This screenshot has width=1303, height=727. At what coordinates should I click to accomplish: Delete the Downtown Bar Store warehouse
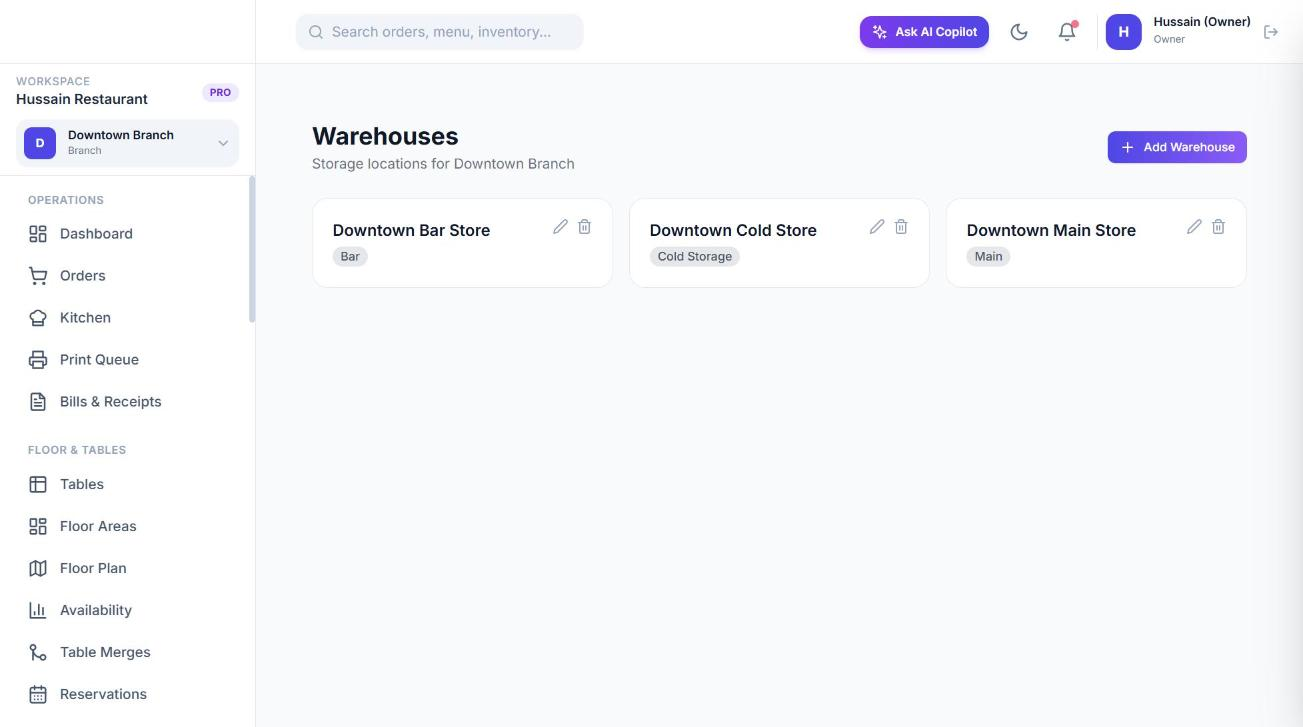[585, 227]
